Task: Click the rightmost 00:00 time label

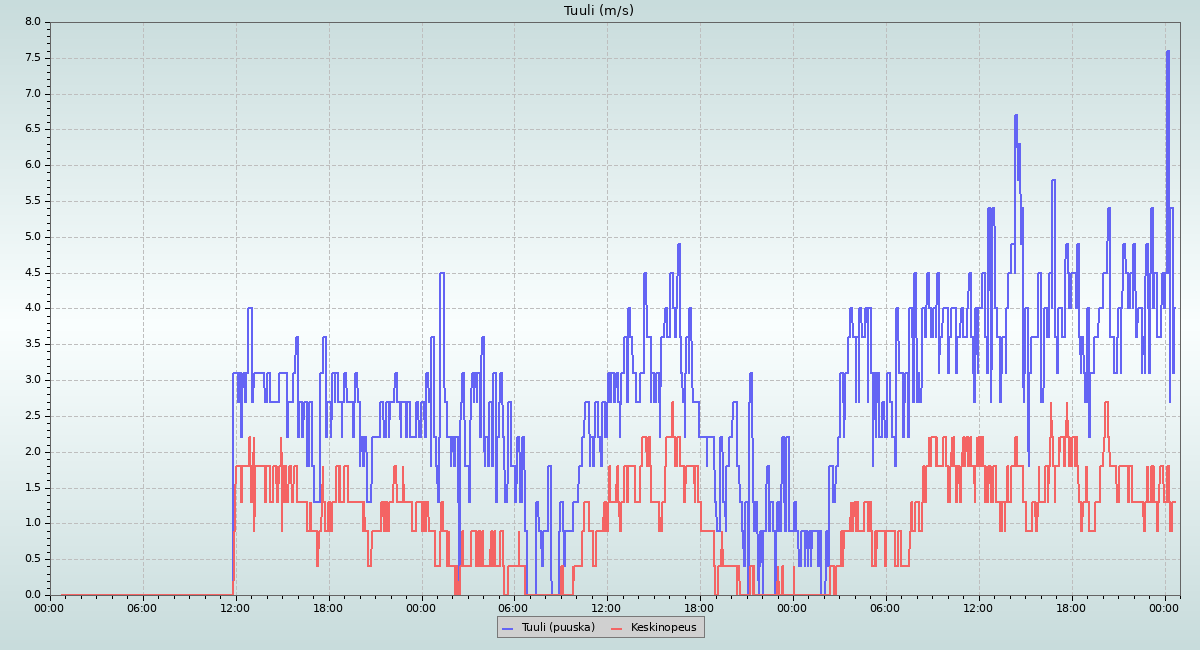Action: (1164, 607)
